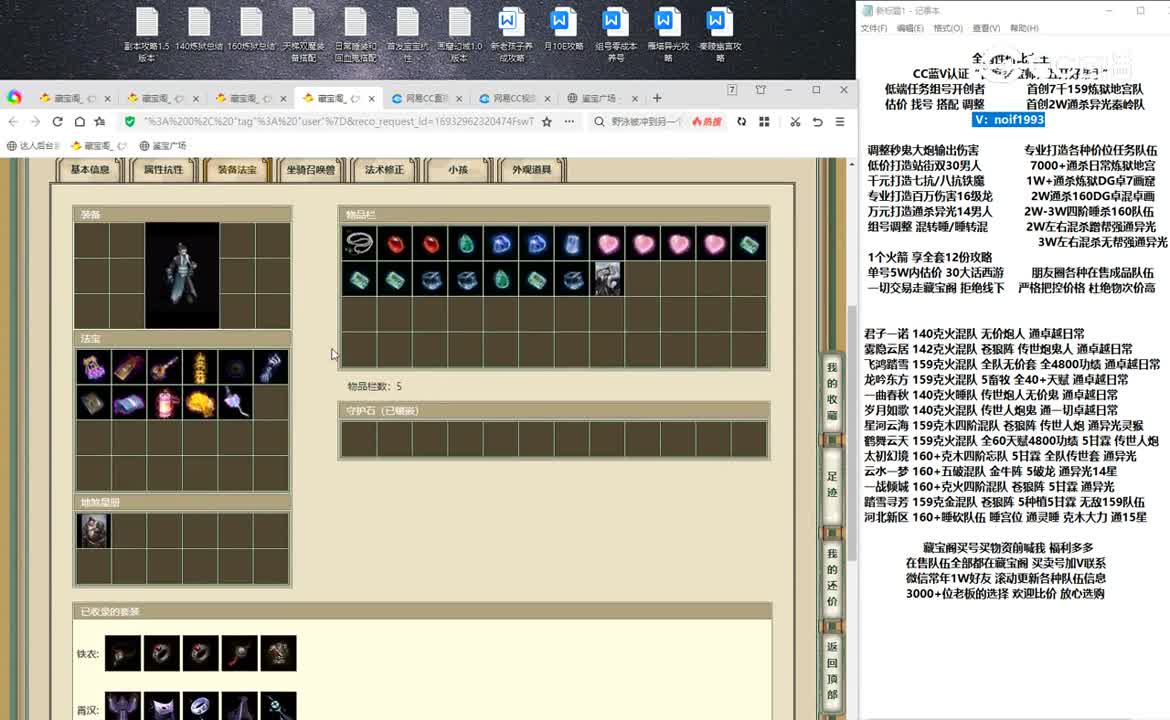The width and height of the screenshot is (1170, 720).
Task: Close the 鉴宝广场 browser tab
Action: tap(634, 98)
